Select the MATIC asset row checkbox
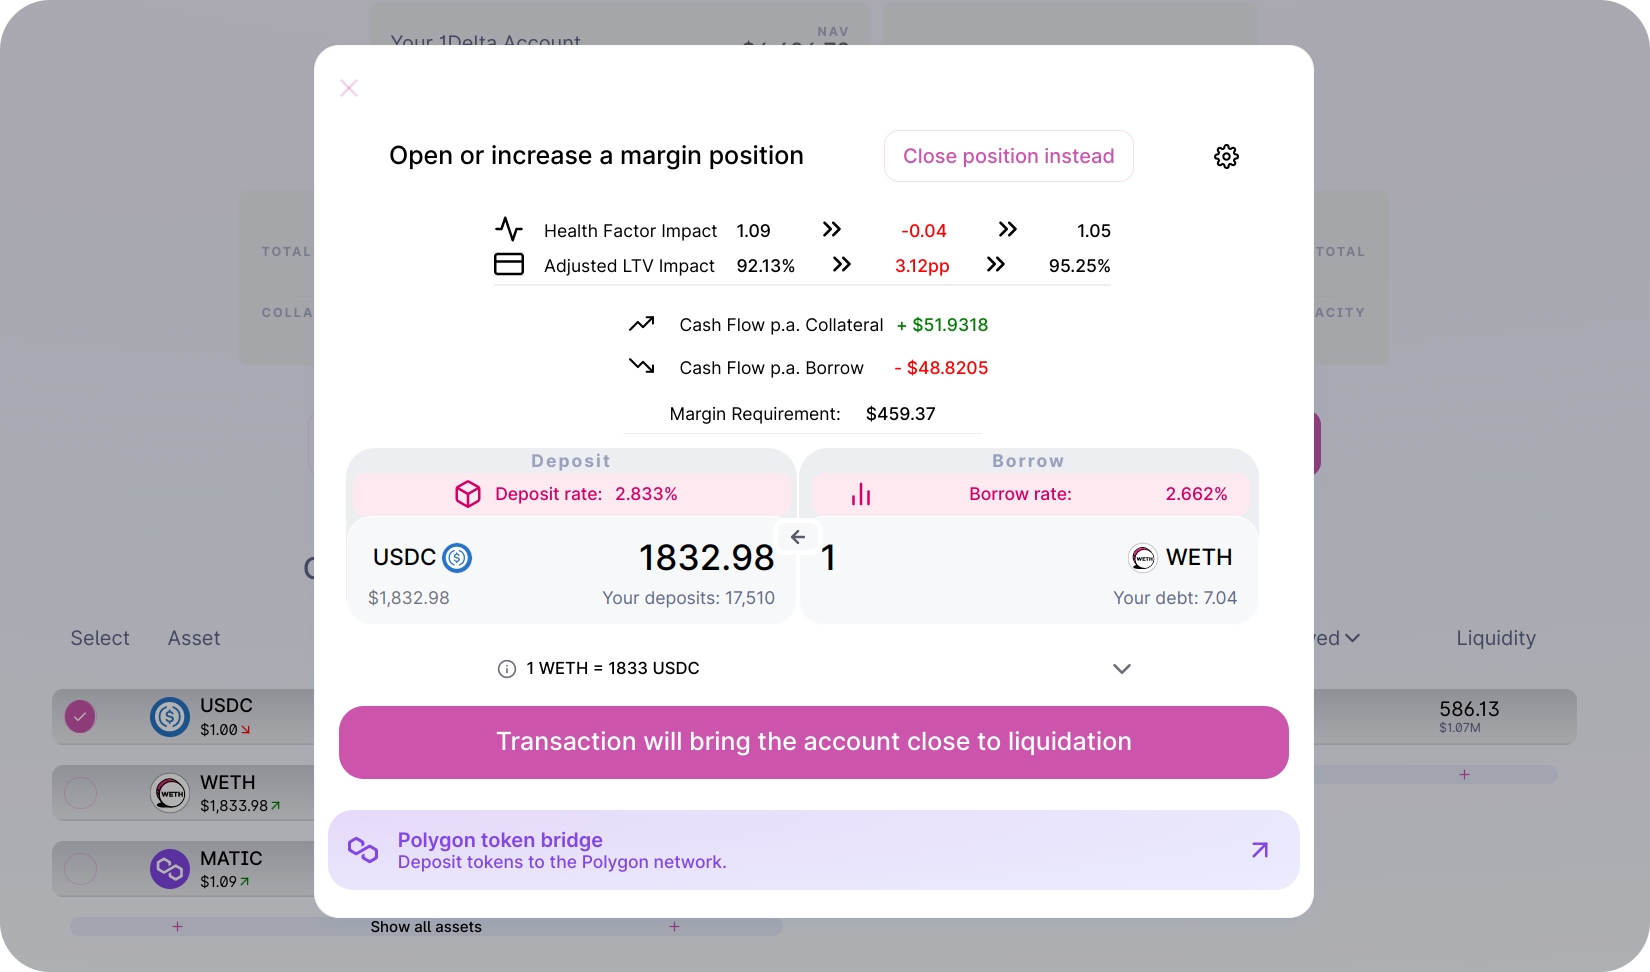This screenshot has width=1650, height=972. tap(80, 869)
